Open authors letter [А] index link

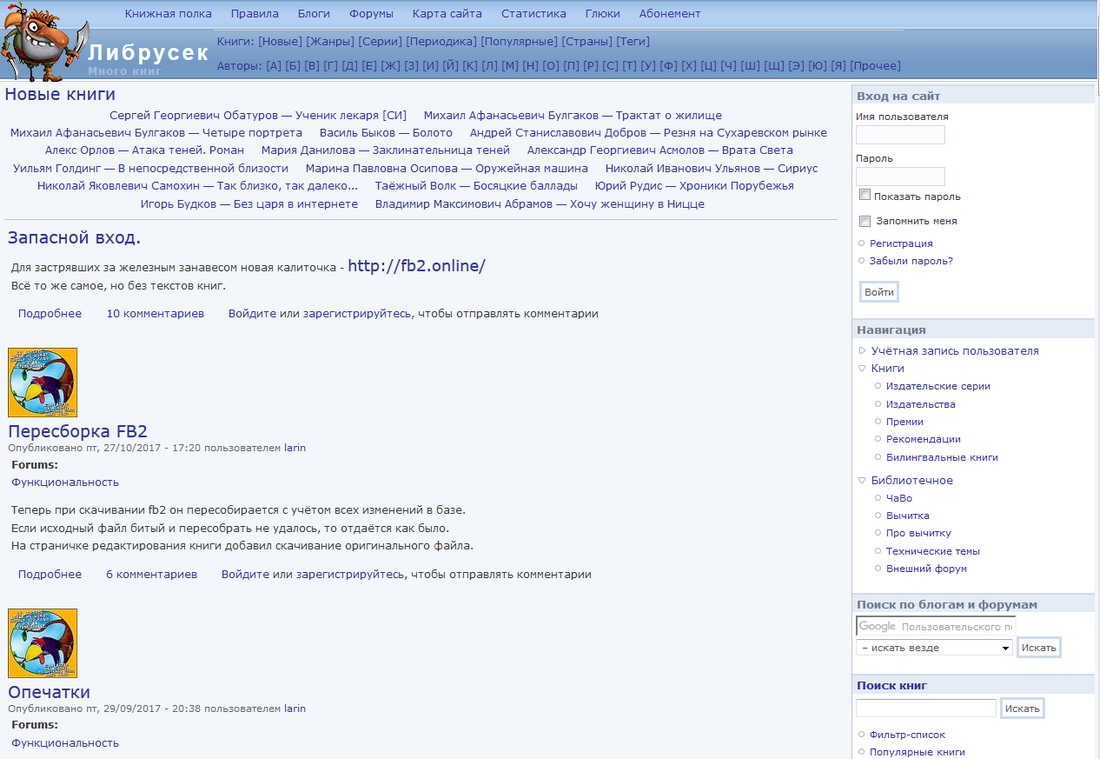click(273, 66)
